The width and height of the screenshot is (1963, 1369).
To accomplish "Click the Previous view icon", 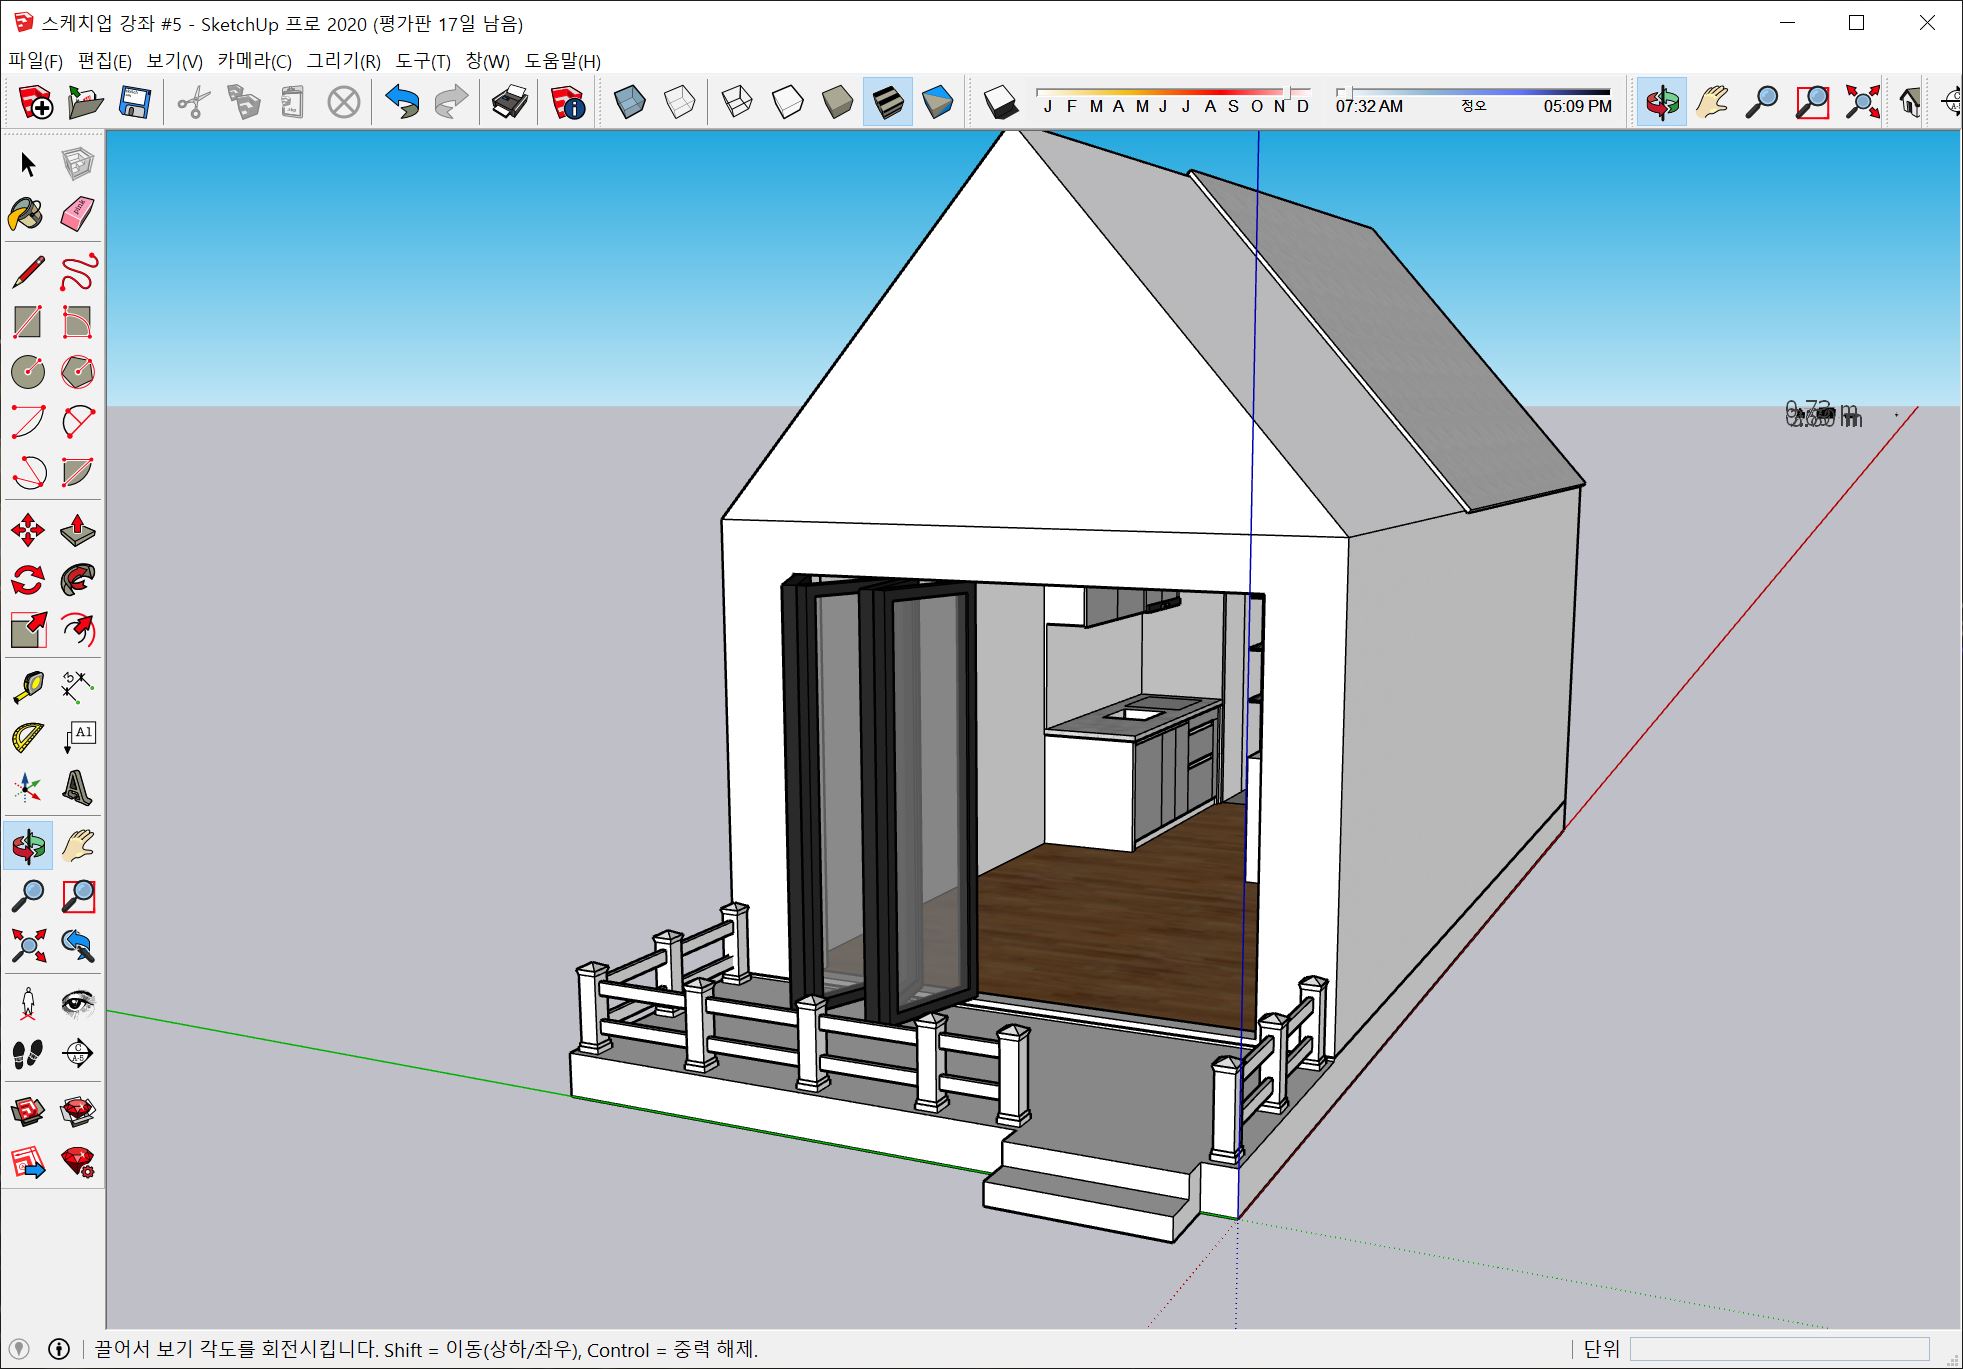I will [77, 945].
